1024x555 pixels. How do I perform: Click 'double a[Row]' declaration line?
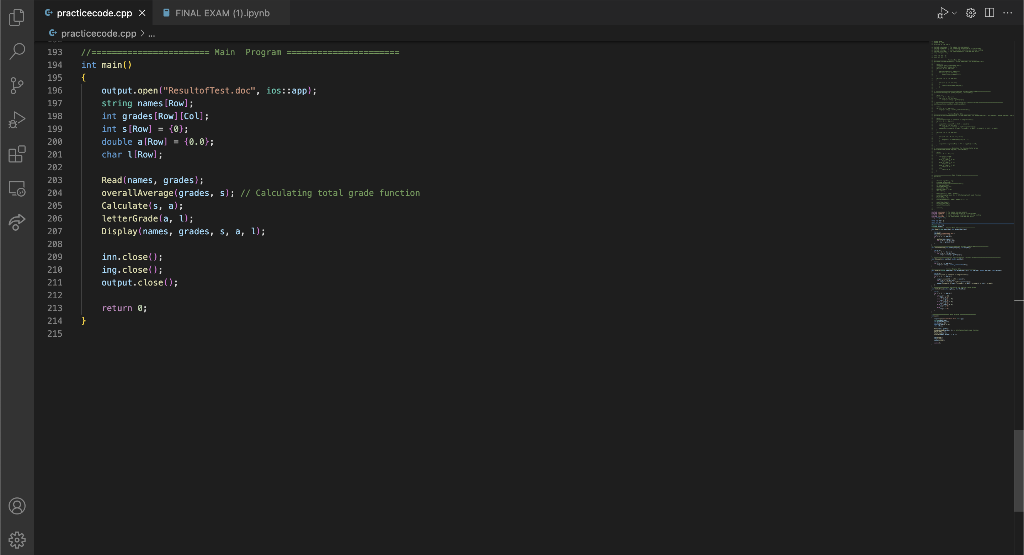click(157, 142)
